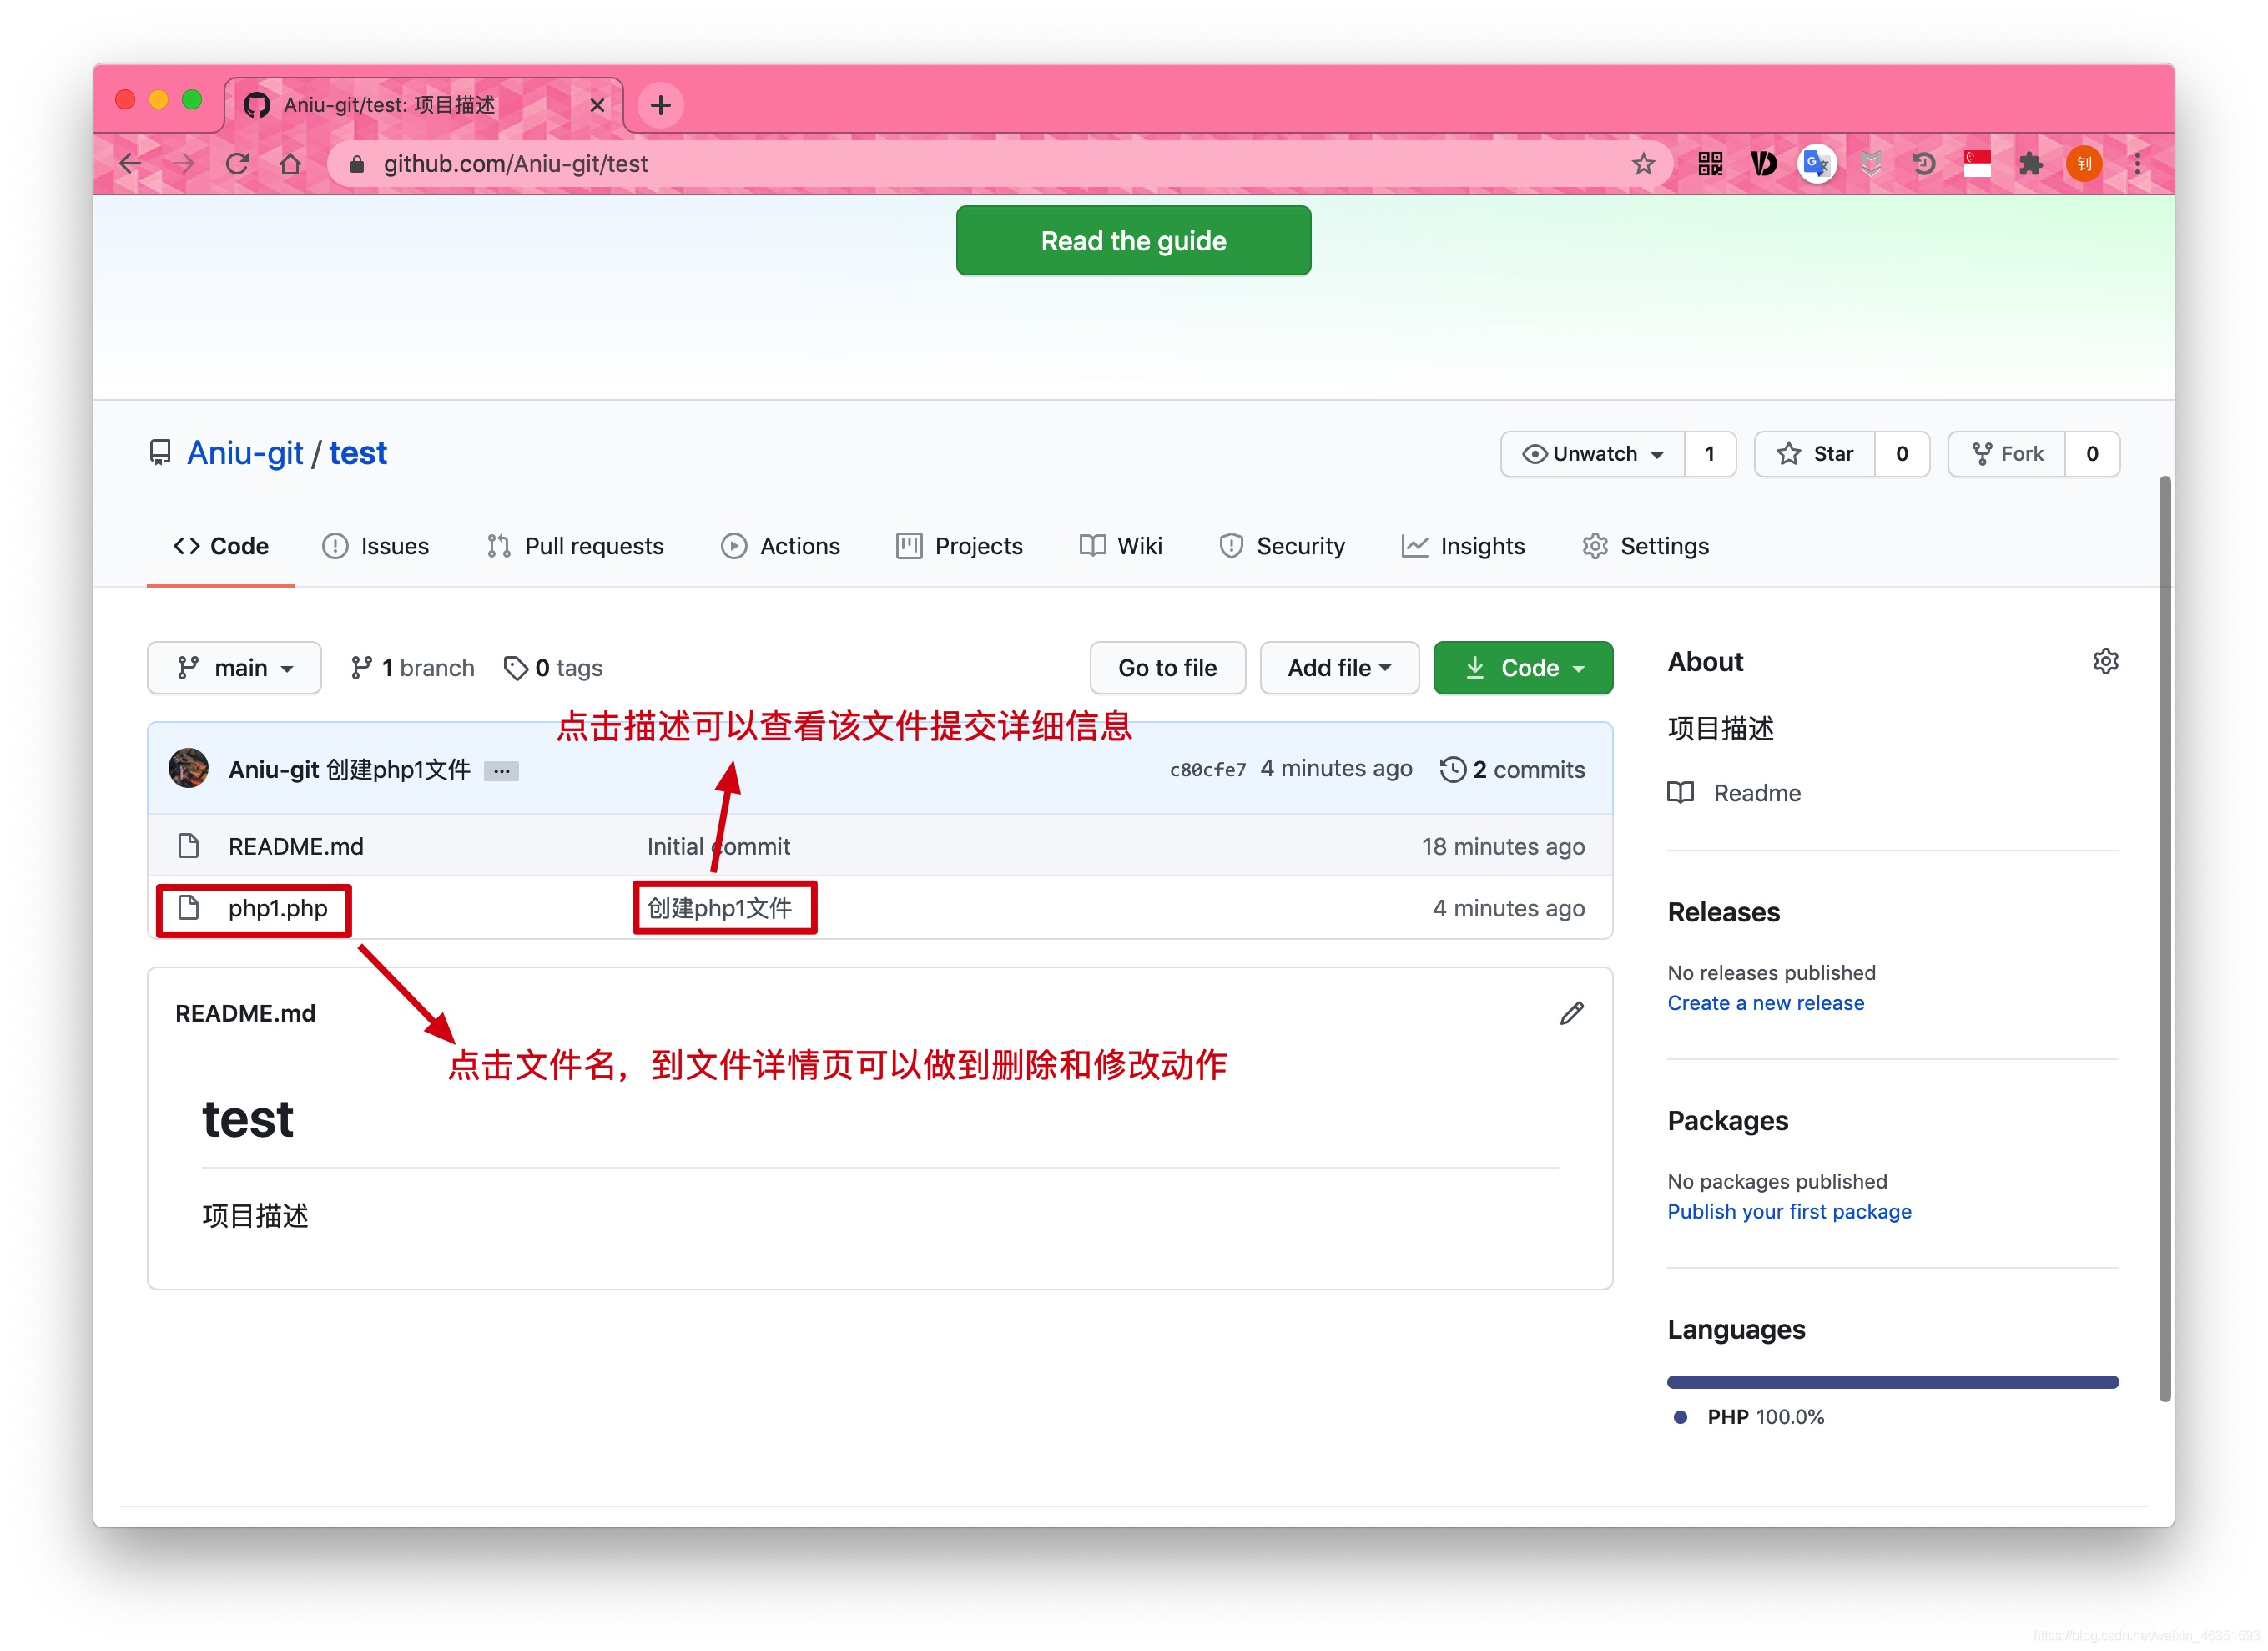Viewport: 2268px width, 1651px height.
Task: Click the Aniu-git commit author avatar
Action: 188,768
